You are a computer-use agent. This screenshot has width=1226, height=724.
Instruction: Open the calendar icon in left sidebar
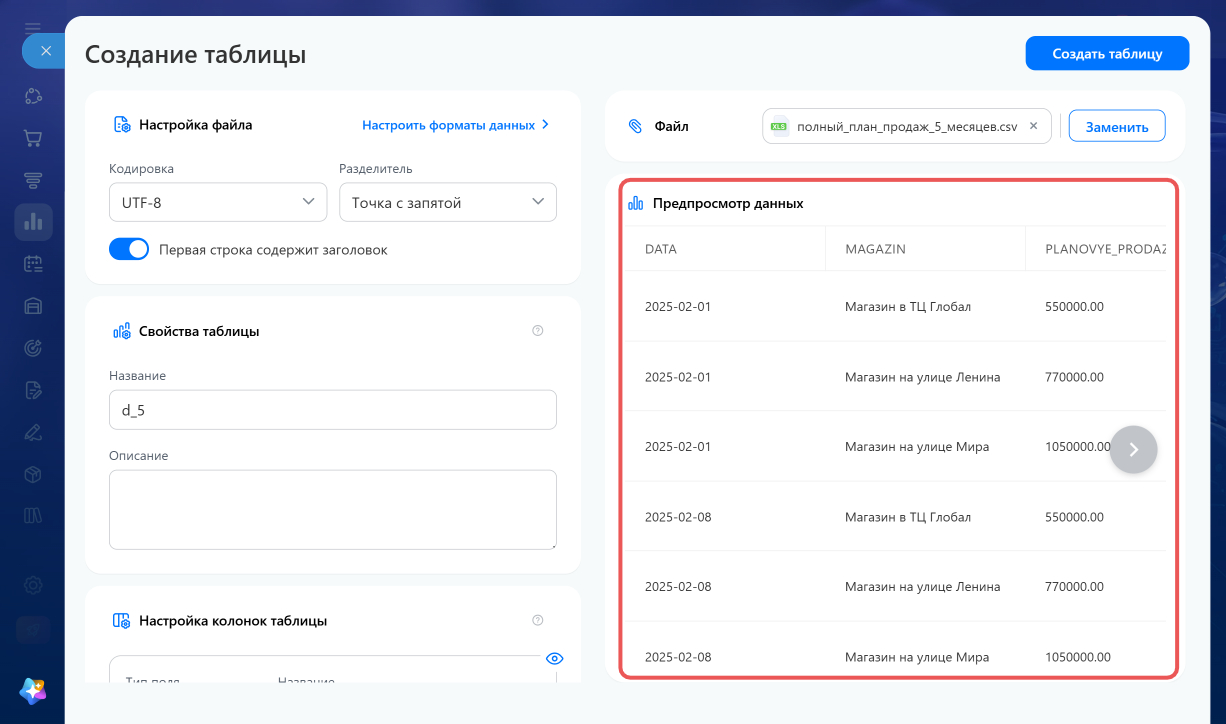pos(33,264)
